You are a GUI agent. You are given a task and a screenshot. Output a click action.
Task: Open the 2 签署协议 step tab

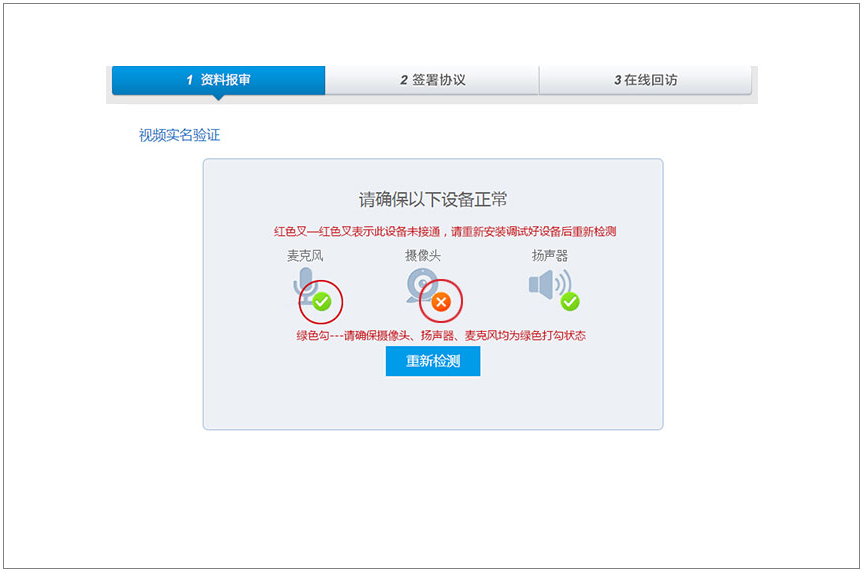click(x=432, y=80)
